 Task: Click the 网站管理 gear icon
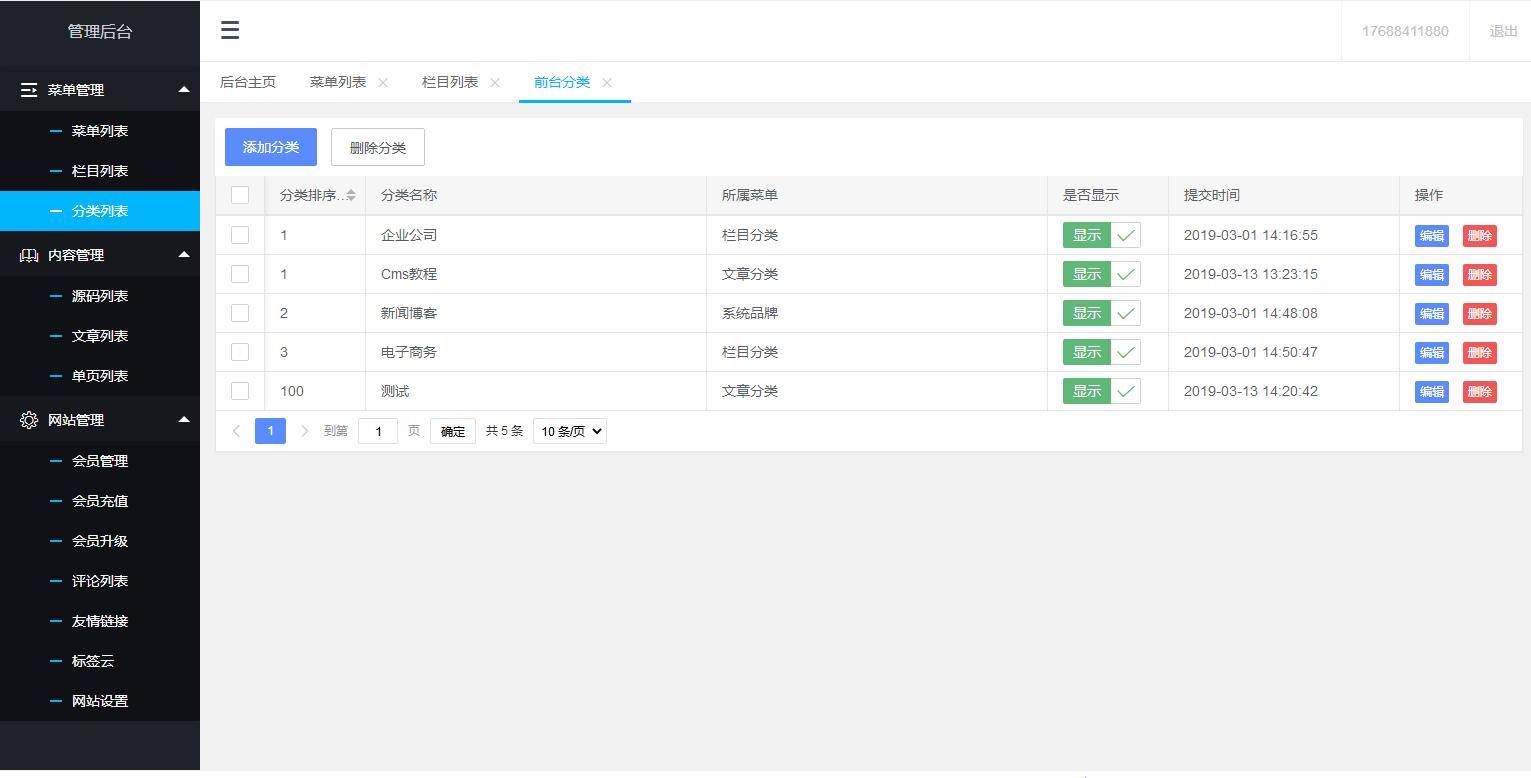coord(28,420)
